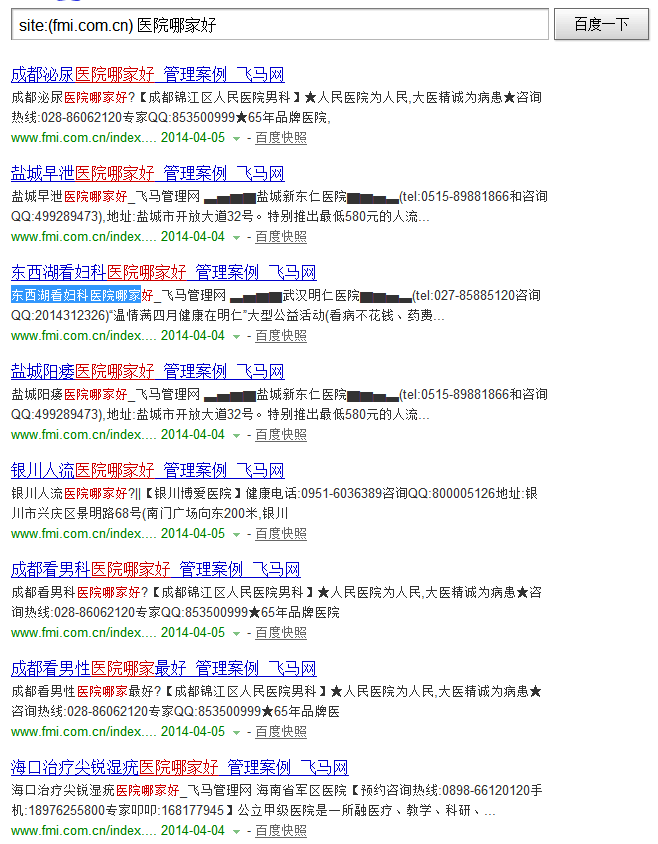Image resolution: width=658 pixels, height=844 pixels.
Task: Click green URL under 成都看男性 result
Action: pos(83,732)
